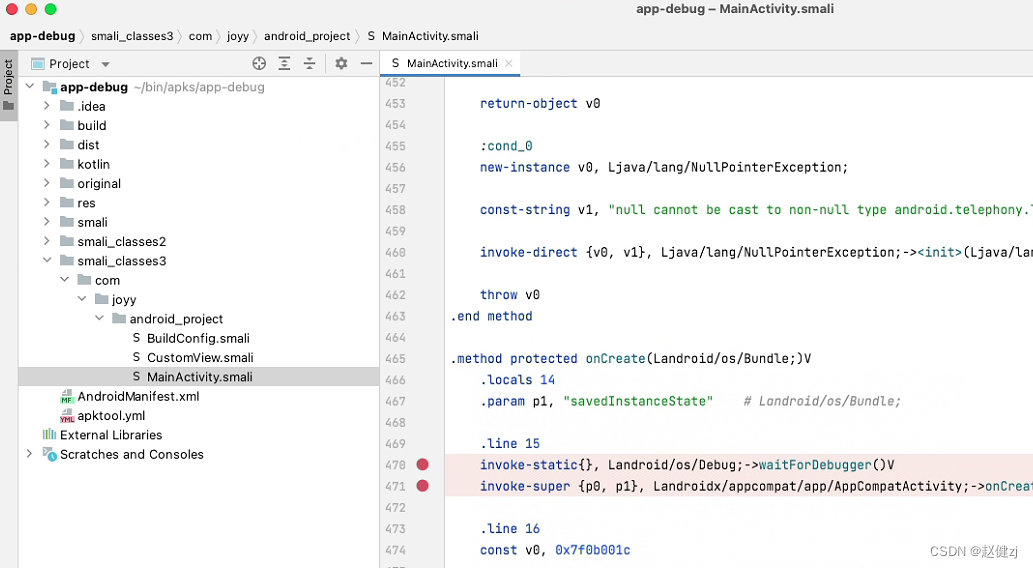Click the .end method line

click(x=491, y=316)
